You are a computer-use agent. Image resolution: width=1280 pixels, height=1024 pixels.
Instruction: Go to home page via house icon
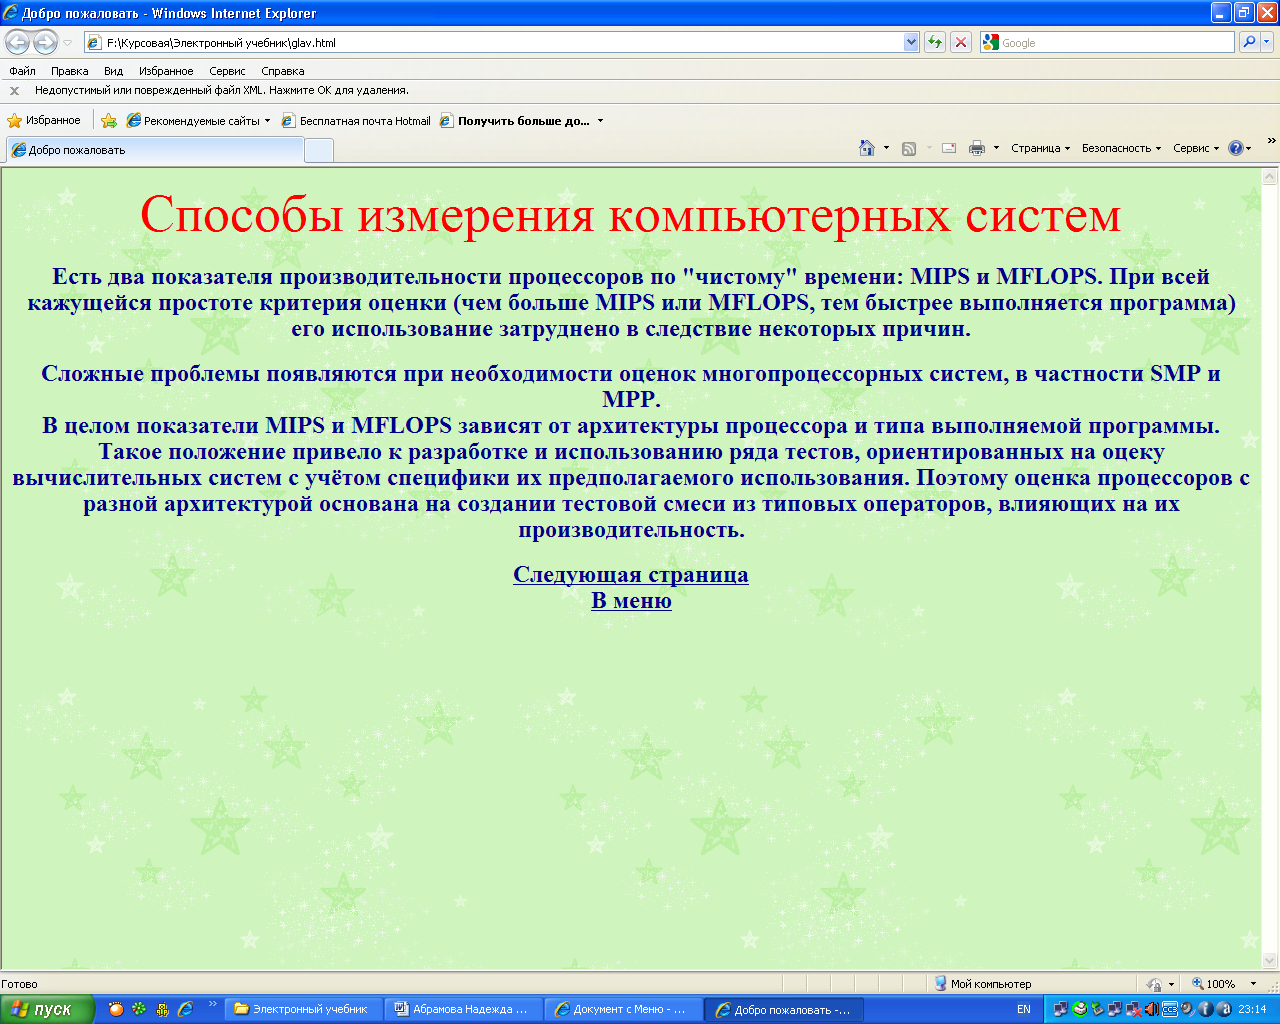[867, 148]
